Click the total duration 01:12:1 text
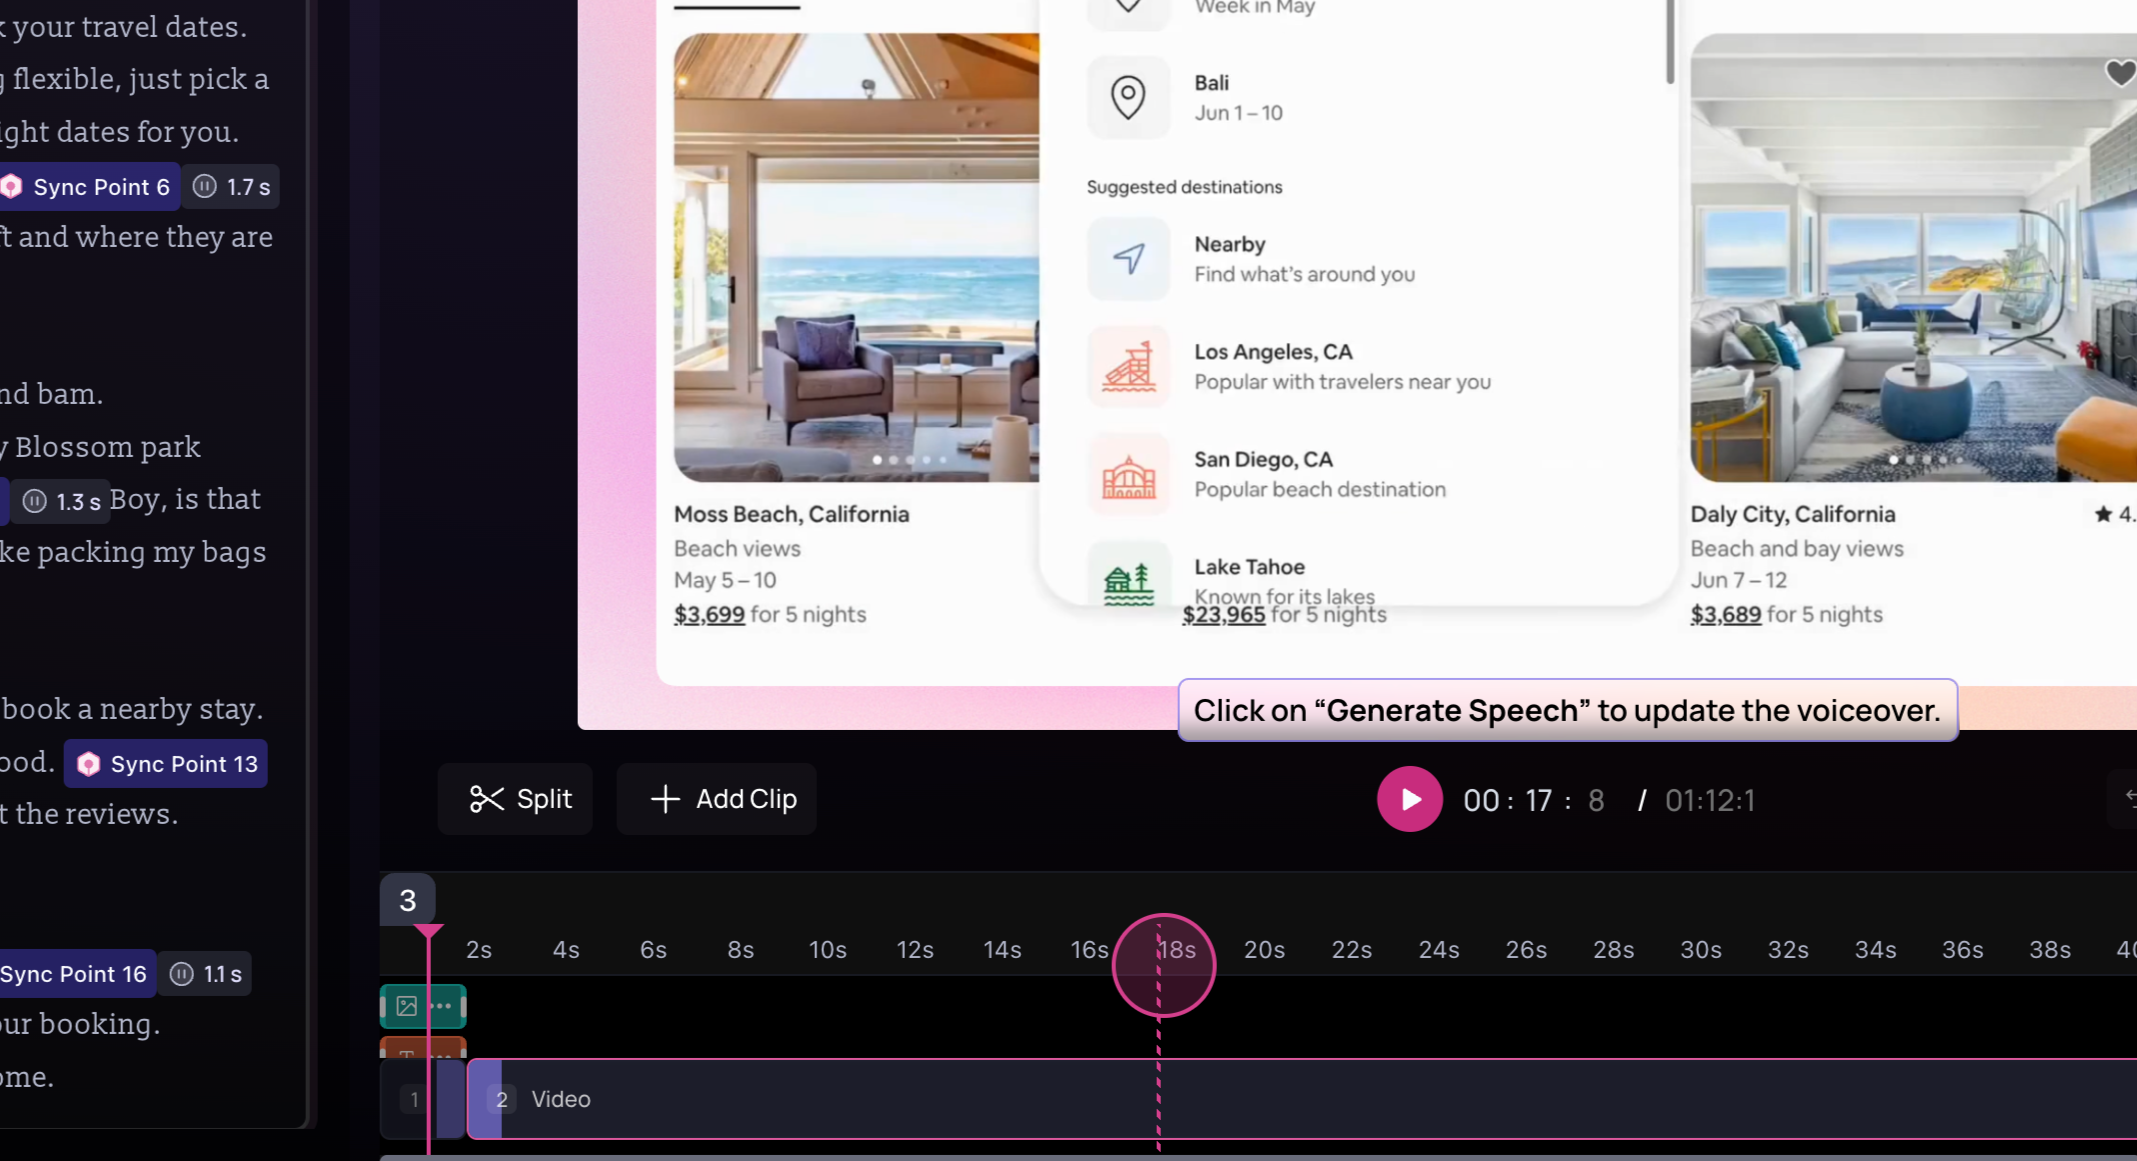Viewport: 2137px width, 1161px height. [1710, 800]
